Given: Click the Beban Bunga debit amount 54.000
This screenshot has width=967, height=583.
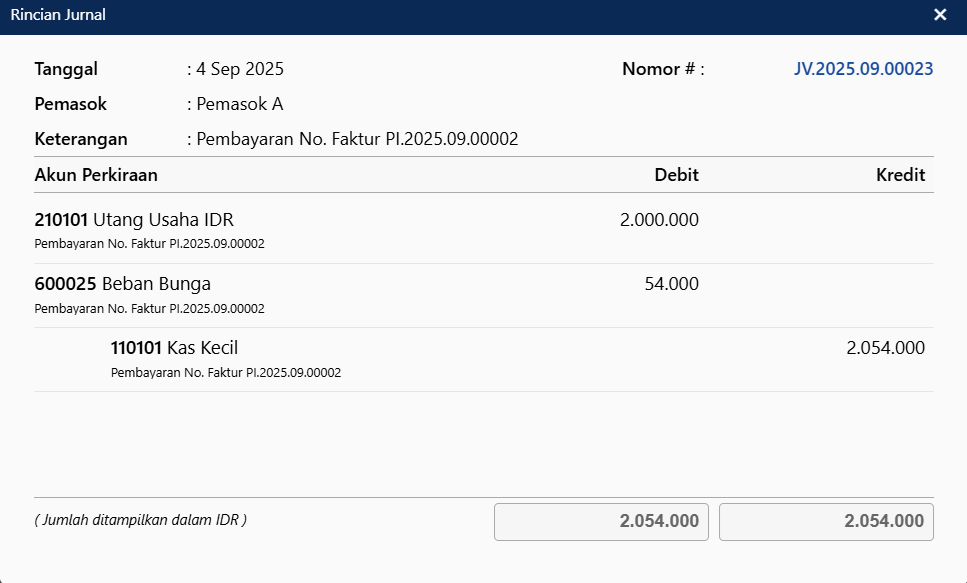Looking at the screenshot, I should [671, 284].
